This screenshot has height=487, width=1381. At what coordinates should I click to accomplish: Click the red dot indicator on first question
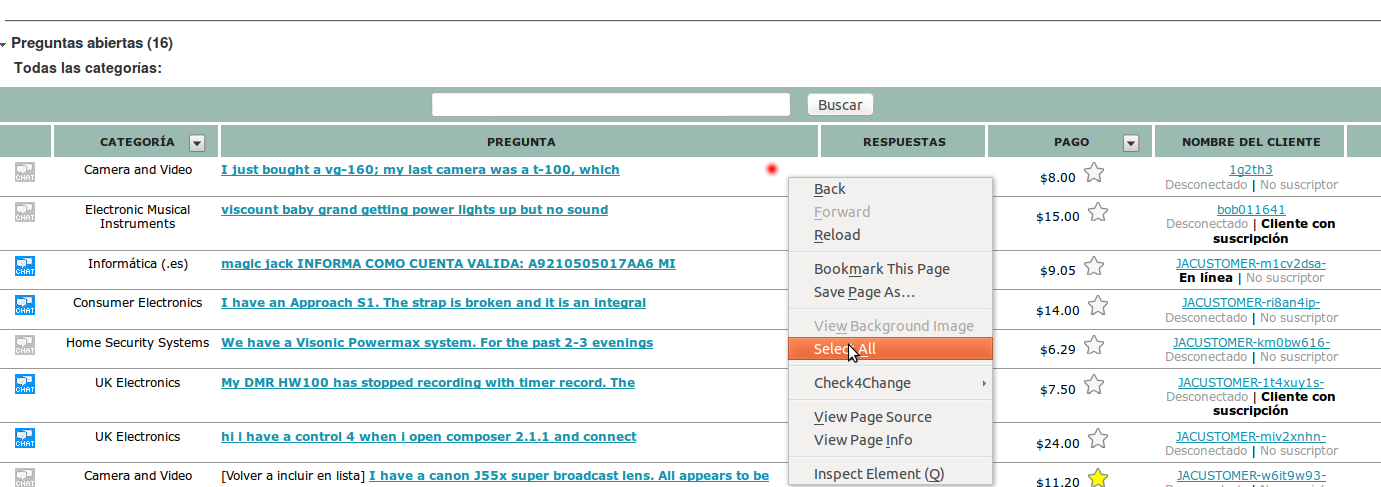(771, 170)
